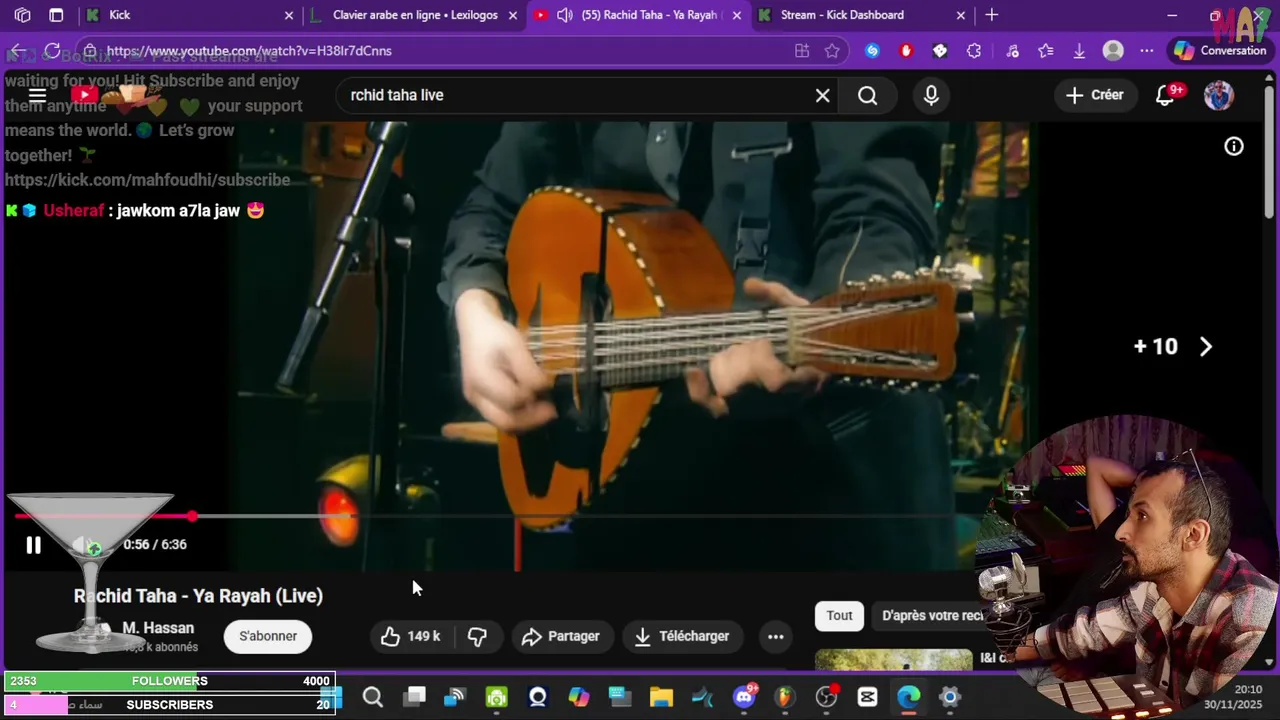
Task: Close the Rachid Taha YouTube tab
Action: tap(737, 15)
